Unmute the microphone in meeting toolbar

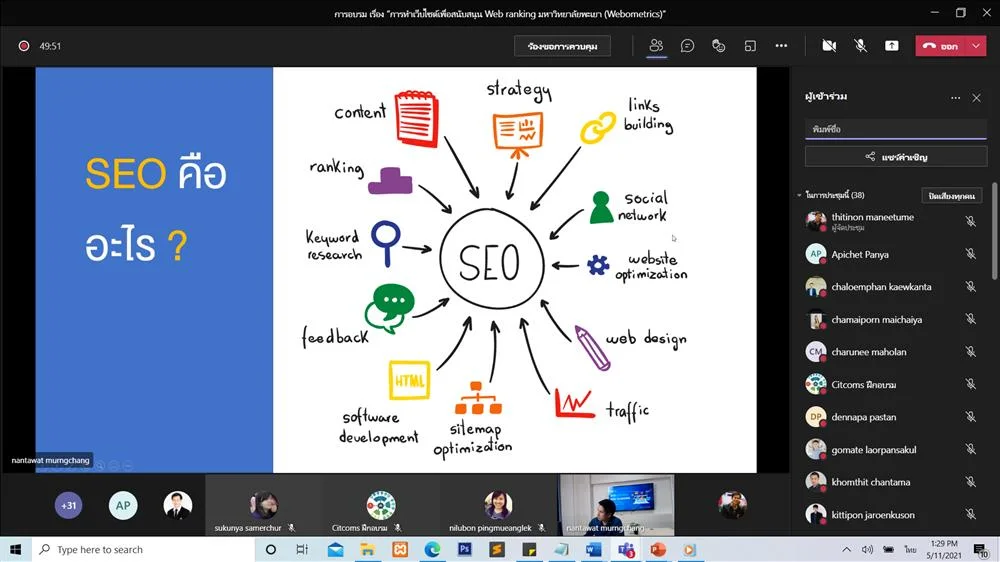[x=860, y=46]
